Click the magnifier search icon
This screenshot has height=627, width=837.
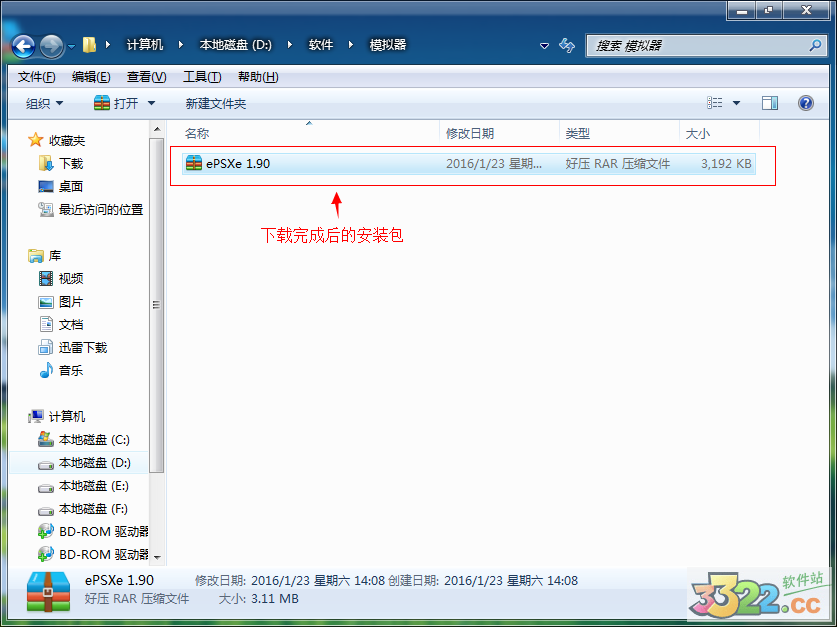pos(815,46)
